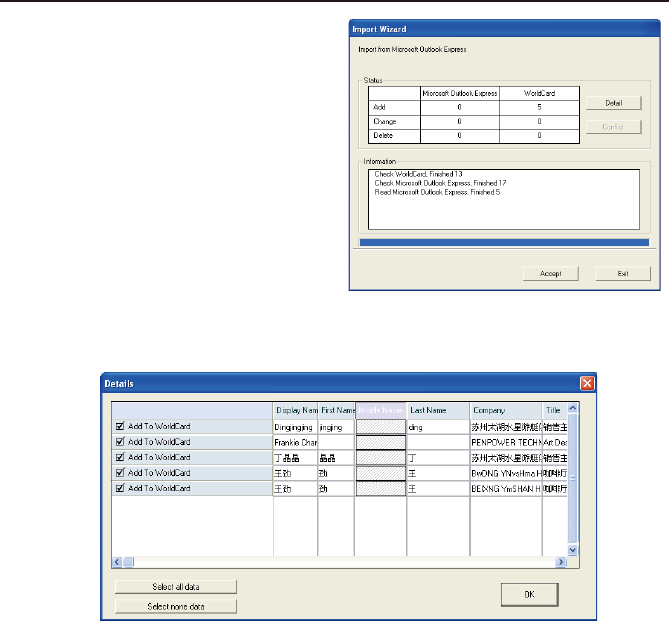This screenshot has width=669, height=621.
Task: Click the Accept button in Import Wizard
Action: 550,274
